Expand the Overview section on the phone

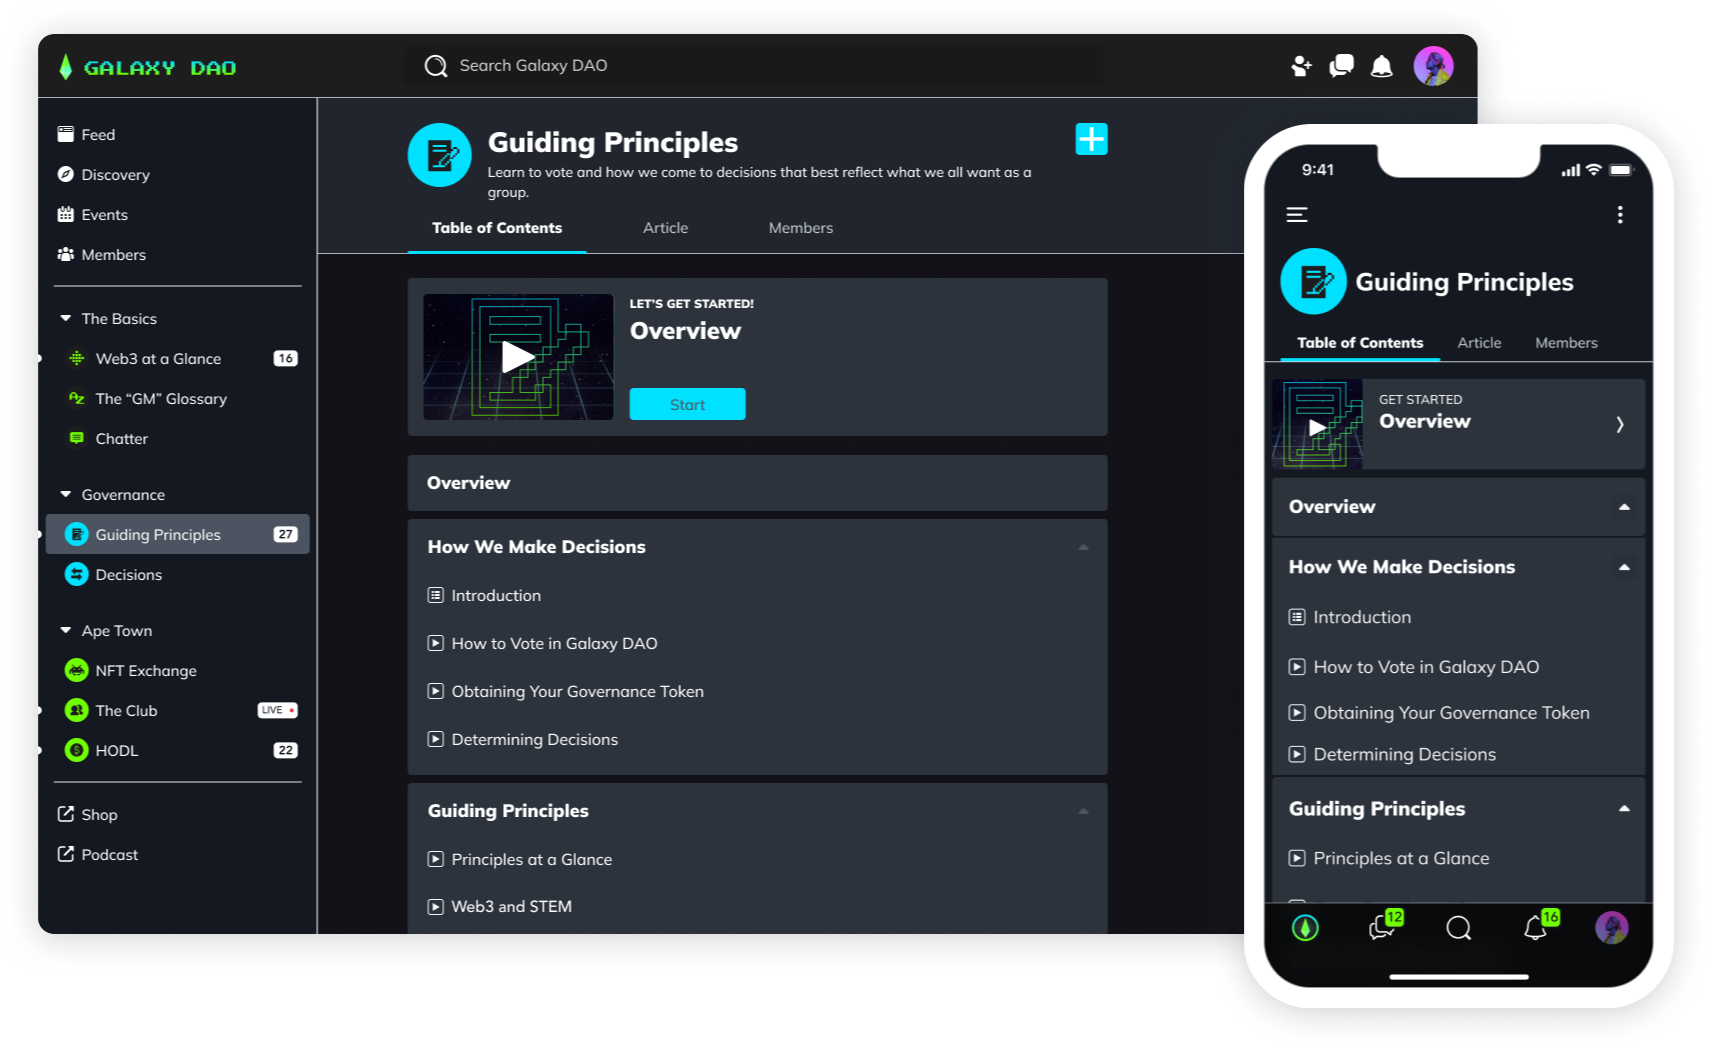click(x=1622, y=507)
